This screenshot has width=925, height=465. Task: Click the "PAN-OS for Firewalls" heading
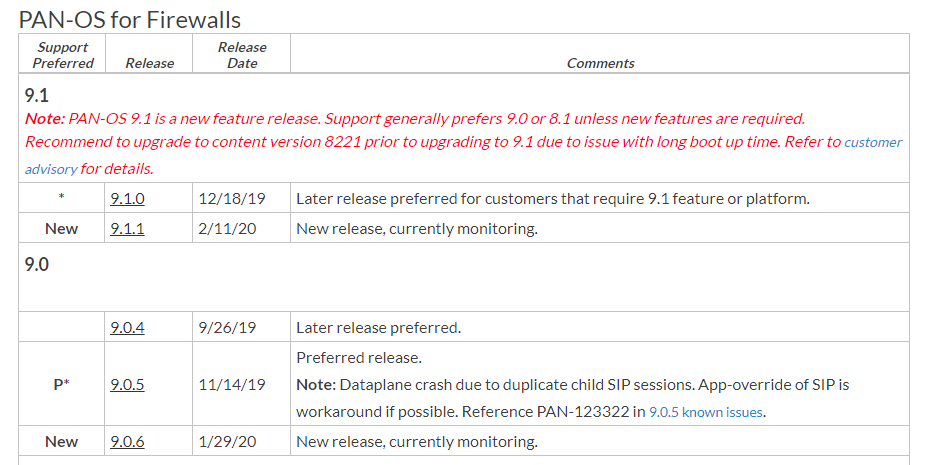pos(130,19)
